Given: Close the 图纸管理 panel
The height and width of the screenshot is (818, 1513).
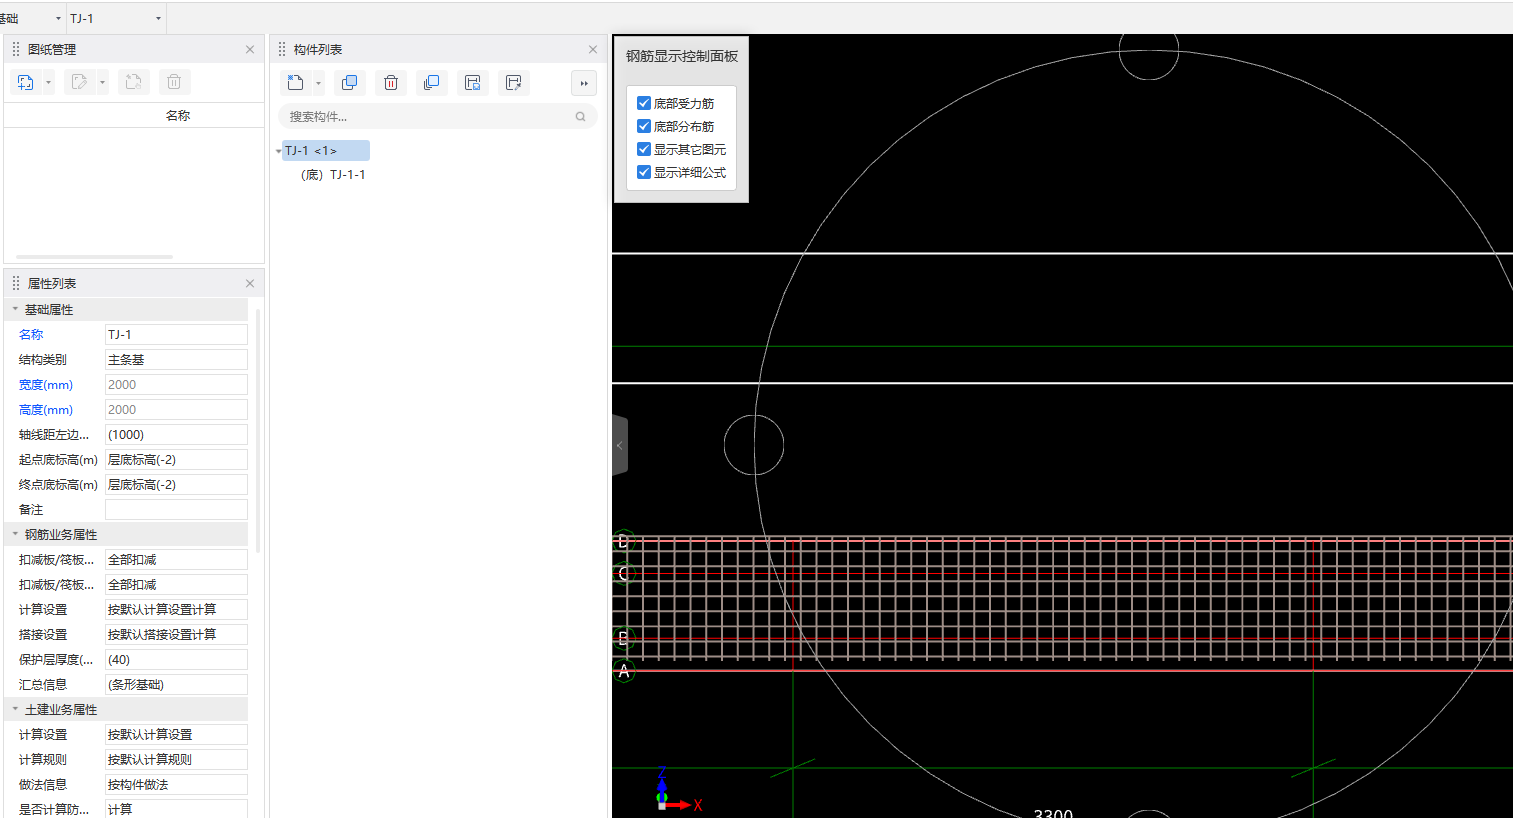Looking at the screenshot, I should (x=250, y=49).
